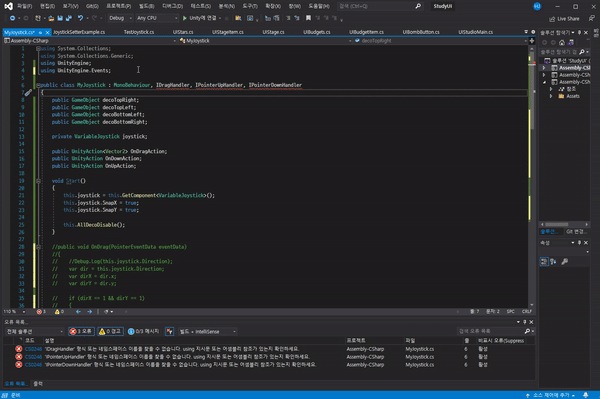
Task: Click the pin icon on Solution Explorer panel
Action: (x=579, y=33)
